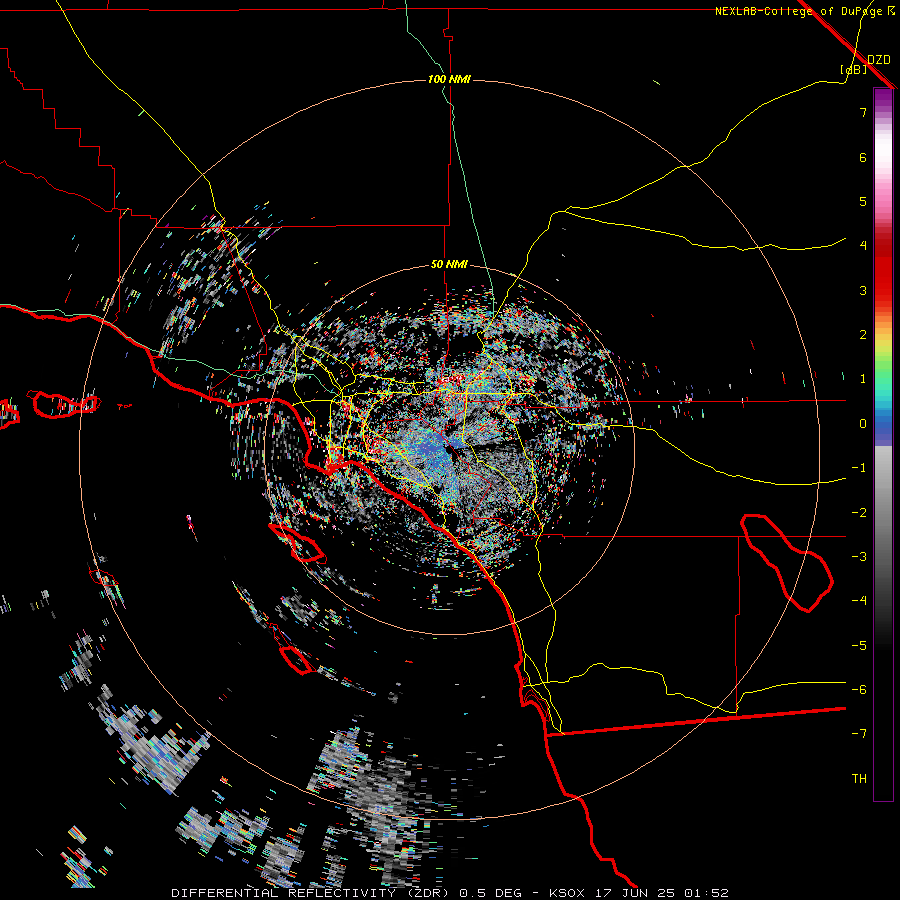This screenshot has height=900, width=900.
Task: Click the -3 value on the color scale
Action: point(859,557)
